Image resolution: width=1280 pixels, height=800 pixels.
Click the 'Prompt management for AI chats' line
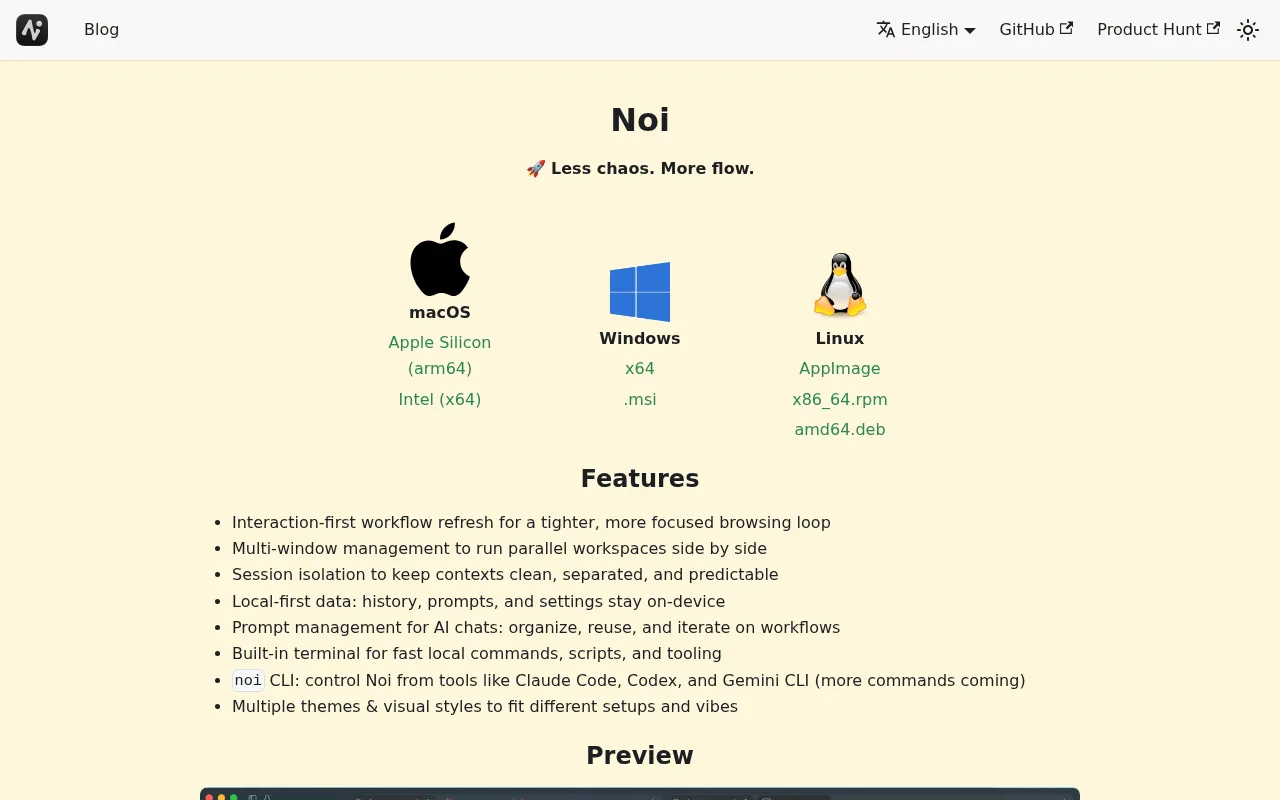click(536, 627)
